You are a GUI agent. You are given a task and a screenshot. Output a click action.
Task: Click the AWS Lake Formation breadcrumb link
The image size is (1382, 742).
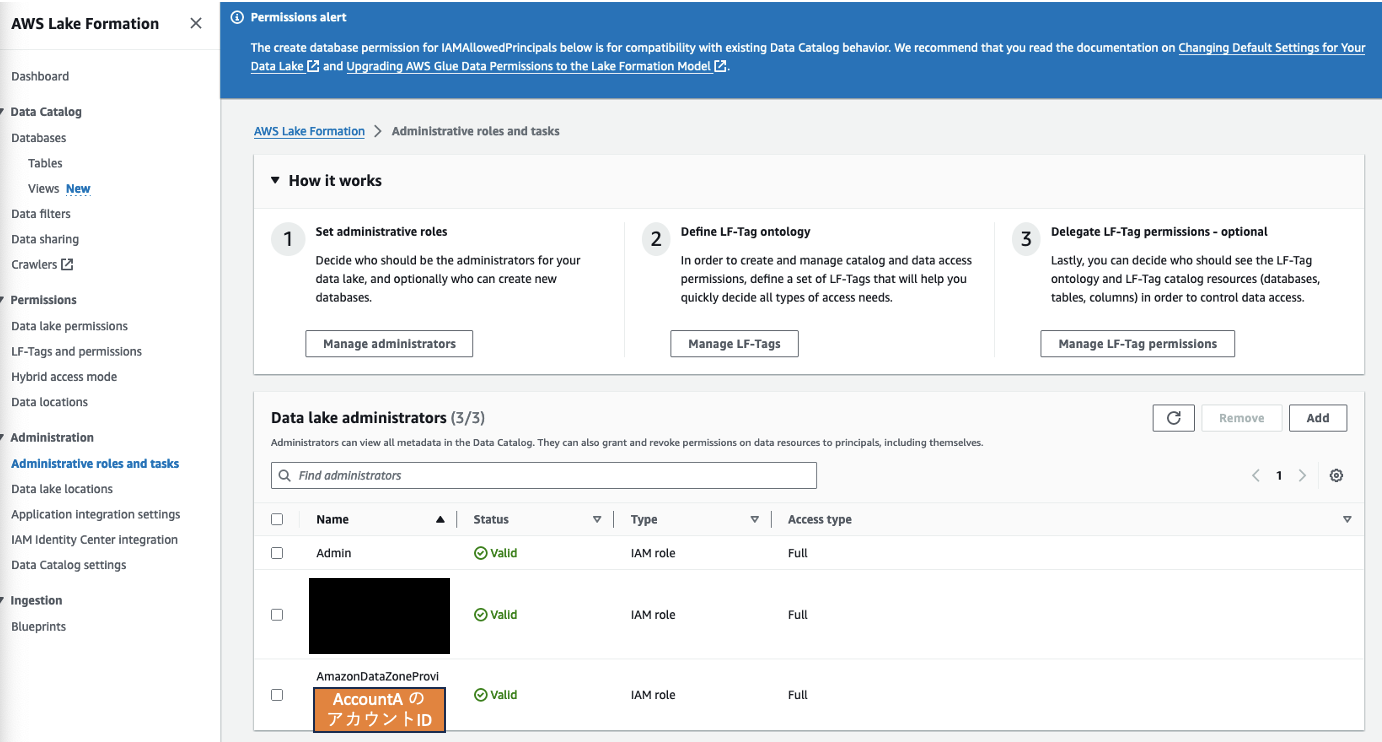point(309,130)
